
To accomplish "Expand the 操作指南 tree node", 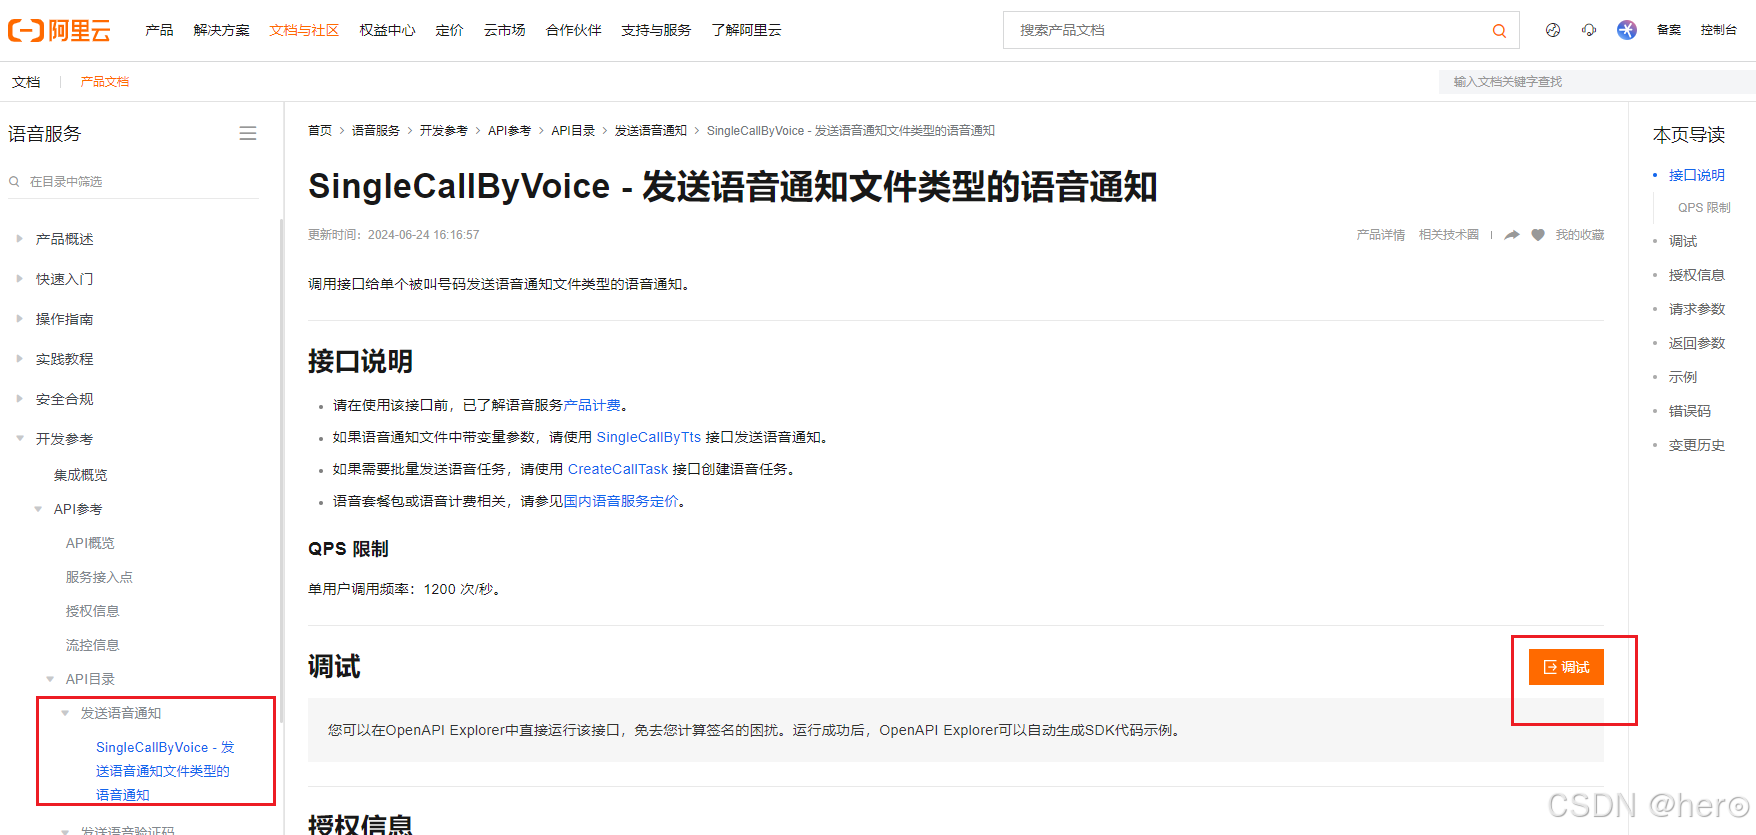I will [x=19, y=319].
